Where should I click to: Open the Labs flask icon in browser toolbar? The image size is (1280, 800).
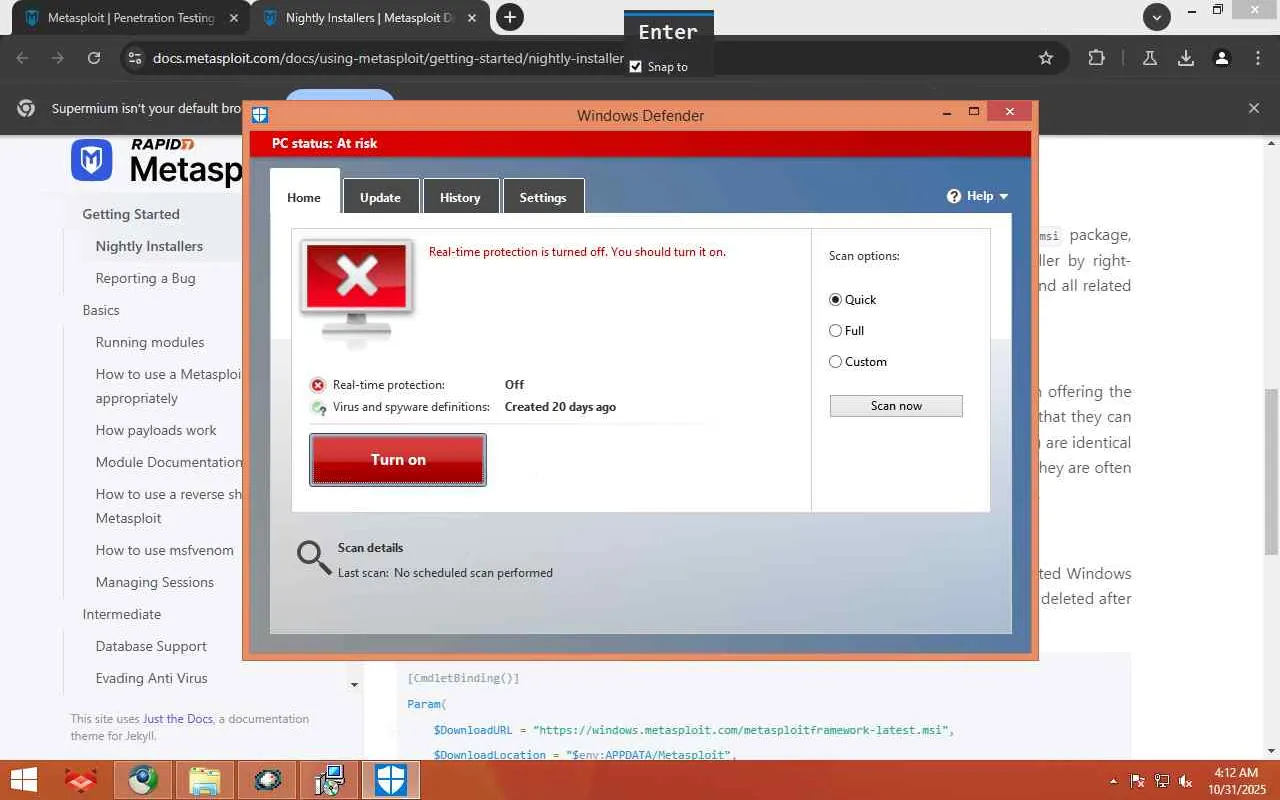pos(1150,58)
